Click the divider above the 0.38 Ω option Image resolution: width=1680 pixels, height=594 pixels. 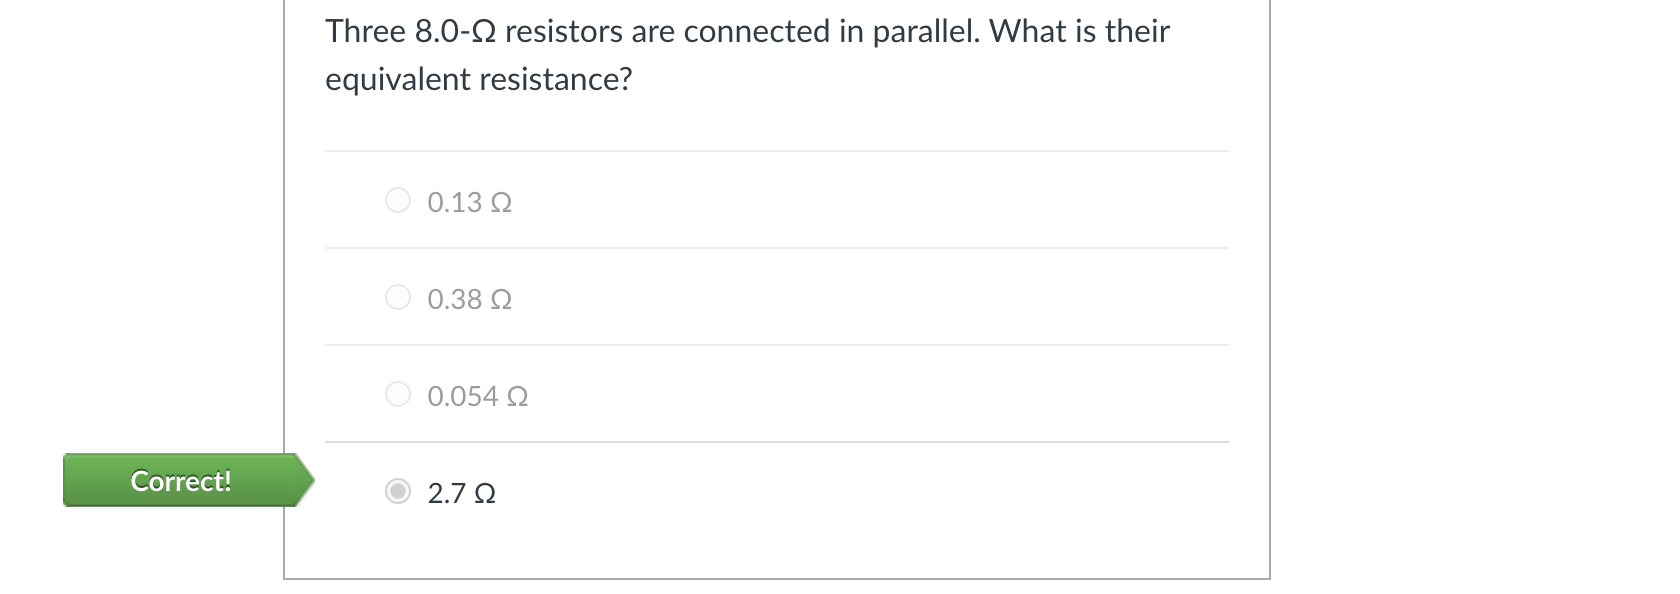pyautogui.click(x=777, y=248)
